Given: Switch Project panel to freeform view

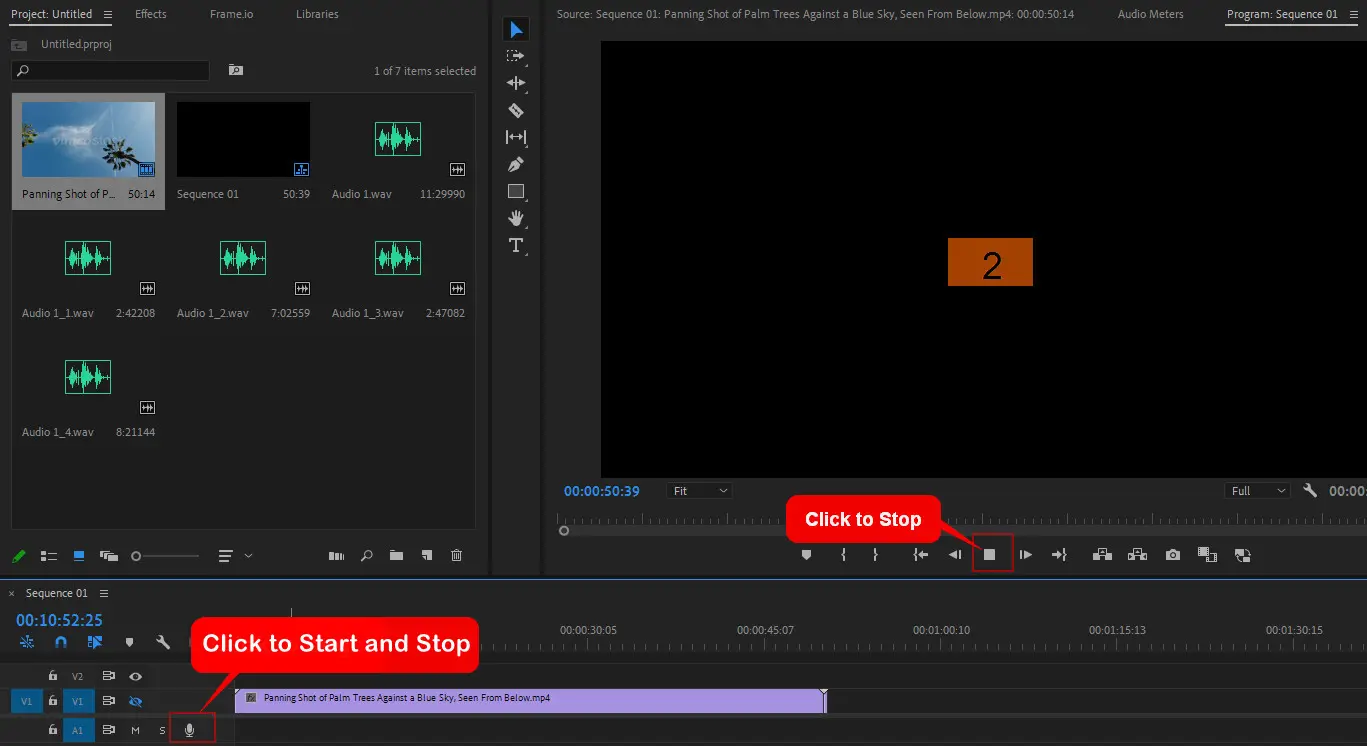Looking at the screenshot, I should point(109,555).
